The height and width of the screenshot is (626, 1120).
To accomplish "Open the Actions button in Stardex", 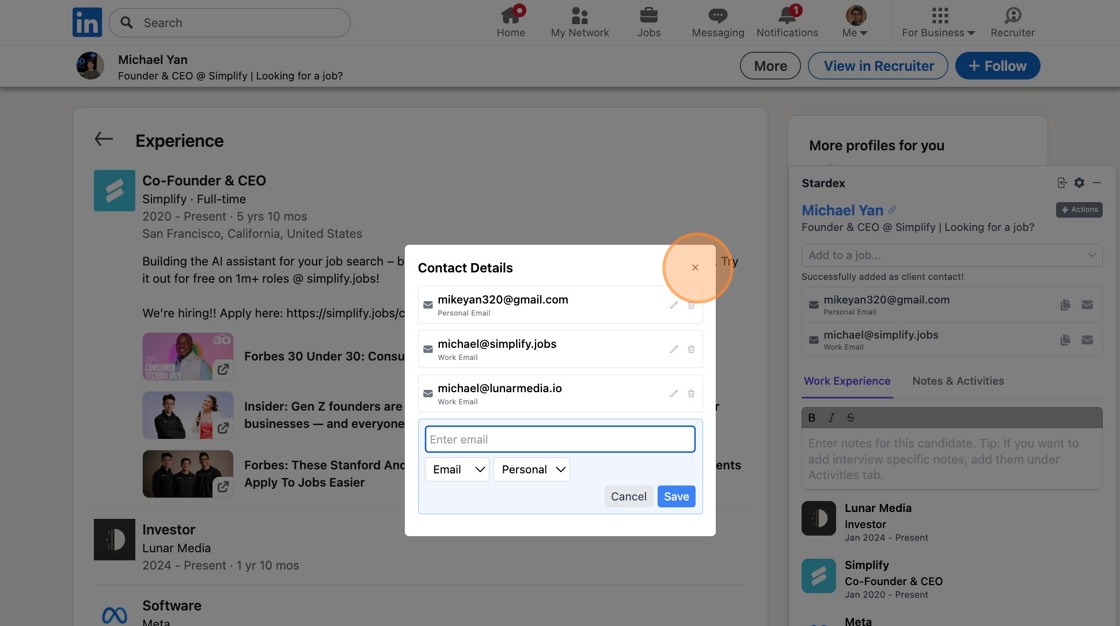I will [1079, 209].
